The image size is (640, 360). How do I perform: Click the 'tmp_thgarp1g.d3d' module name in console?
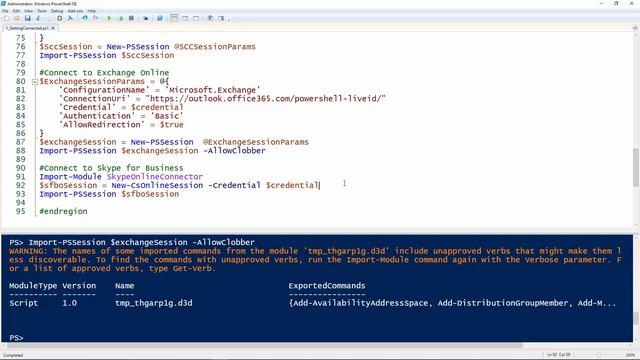pyautogui.click(x=153, y=303)
